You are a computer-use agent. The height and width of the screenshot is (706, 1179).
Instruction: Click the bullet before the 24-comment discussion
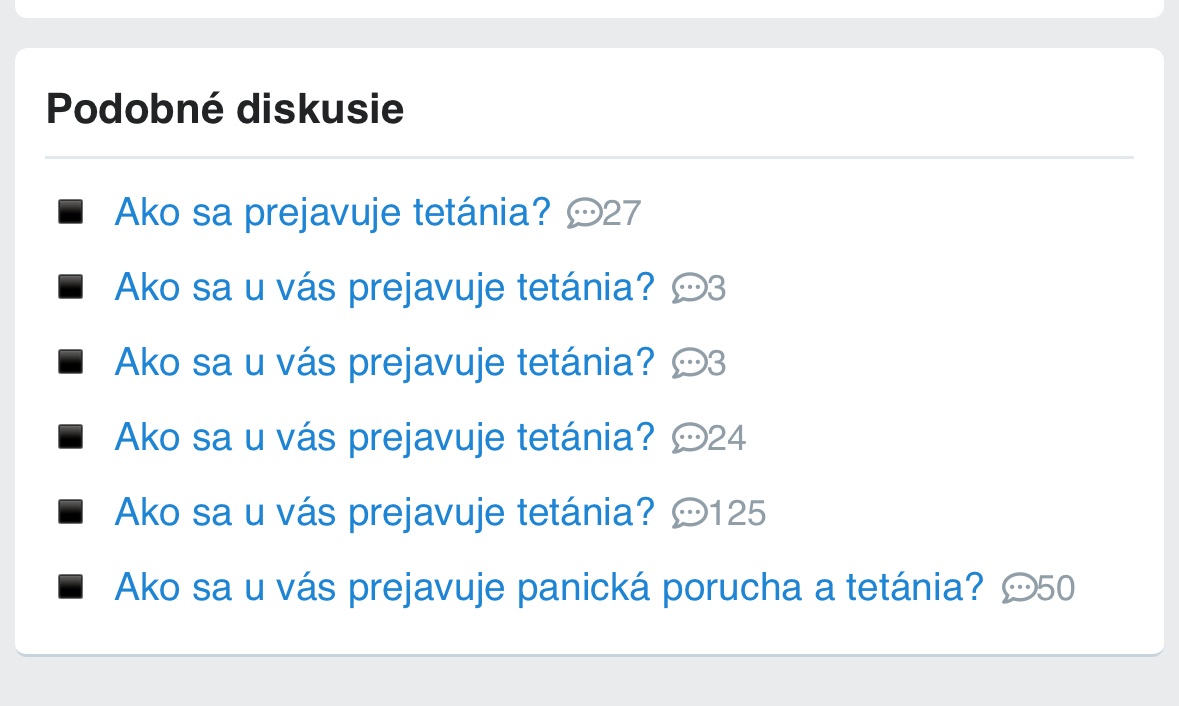click(70, 437)
